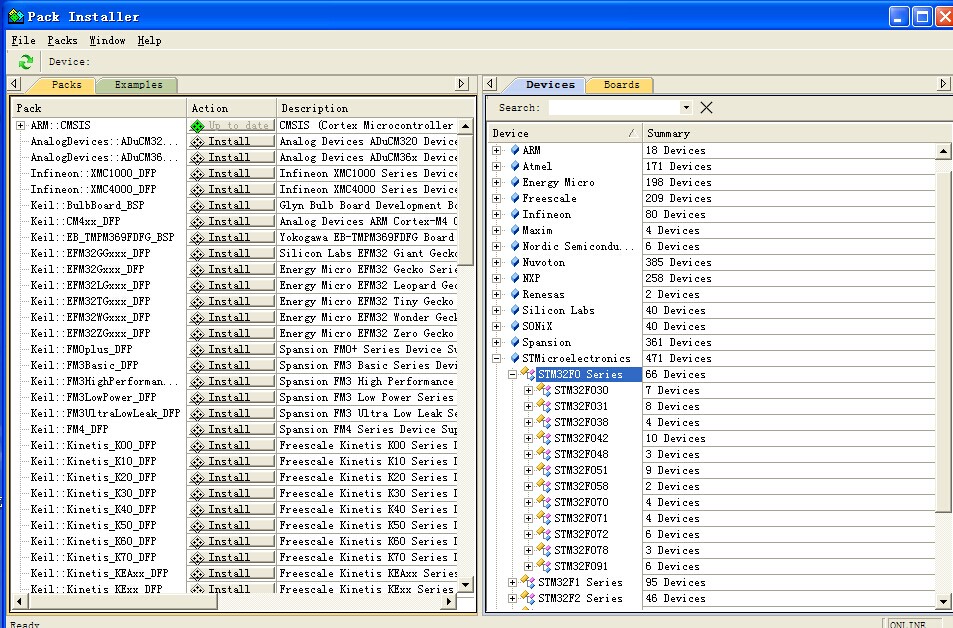953x628 pixels.
Task: Sort by the Device column header
Action: (565, 133)
